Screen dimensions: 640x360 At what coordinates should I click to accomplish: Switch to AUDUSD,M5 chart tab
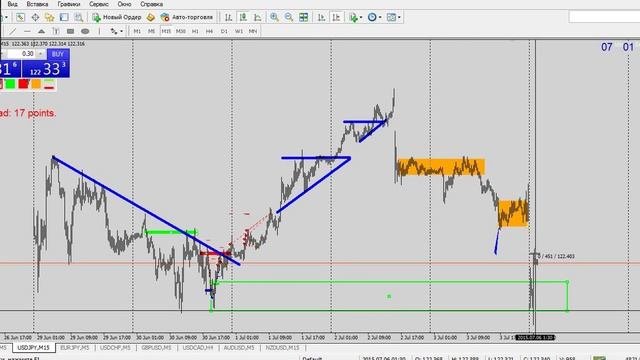(239, 348)
